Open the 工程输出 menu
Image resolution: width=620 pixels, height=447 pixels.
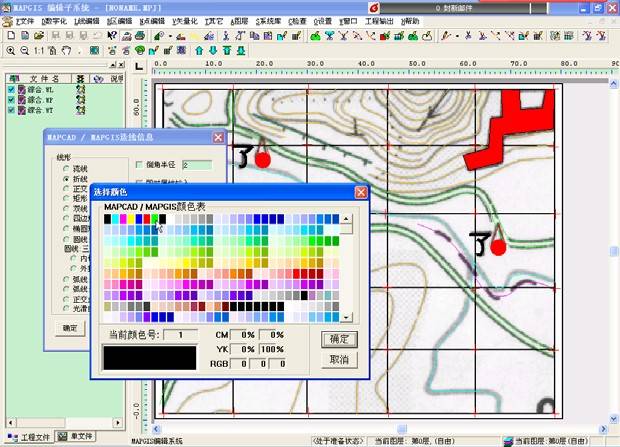click(379, 21)
